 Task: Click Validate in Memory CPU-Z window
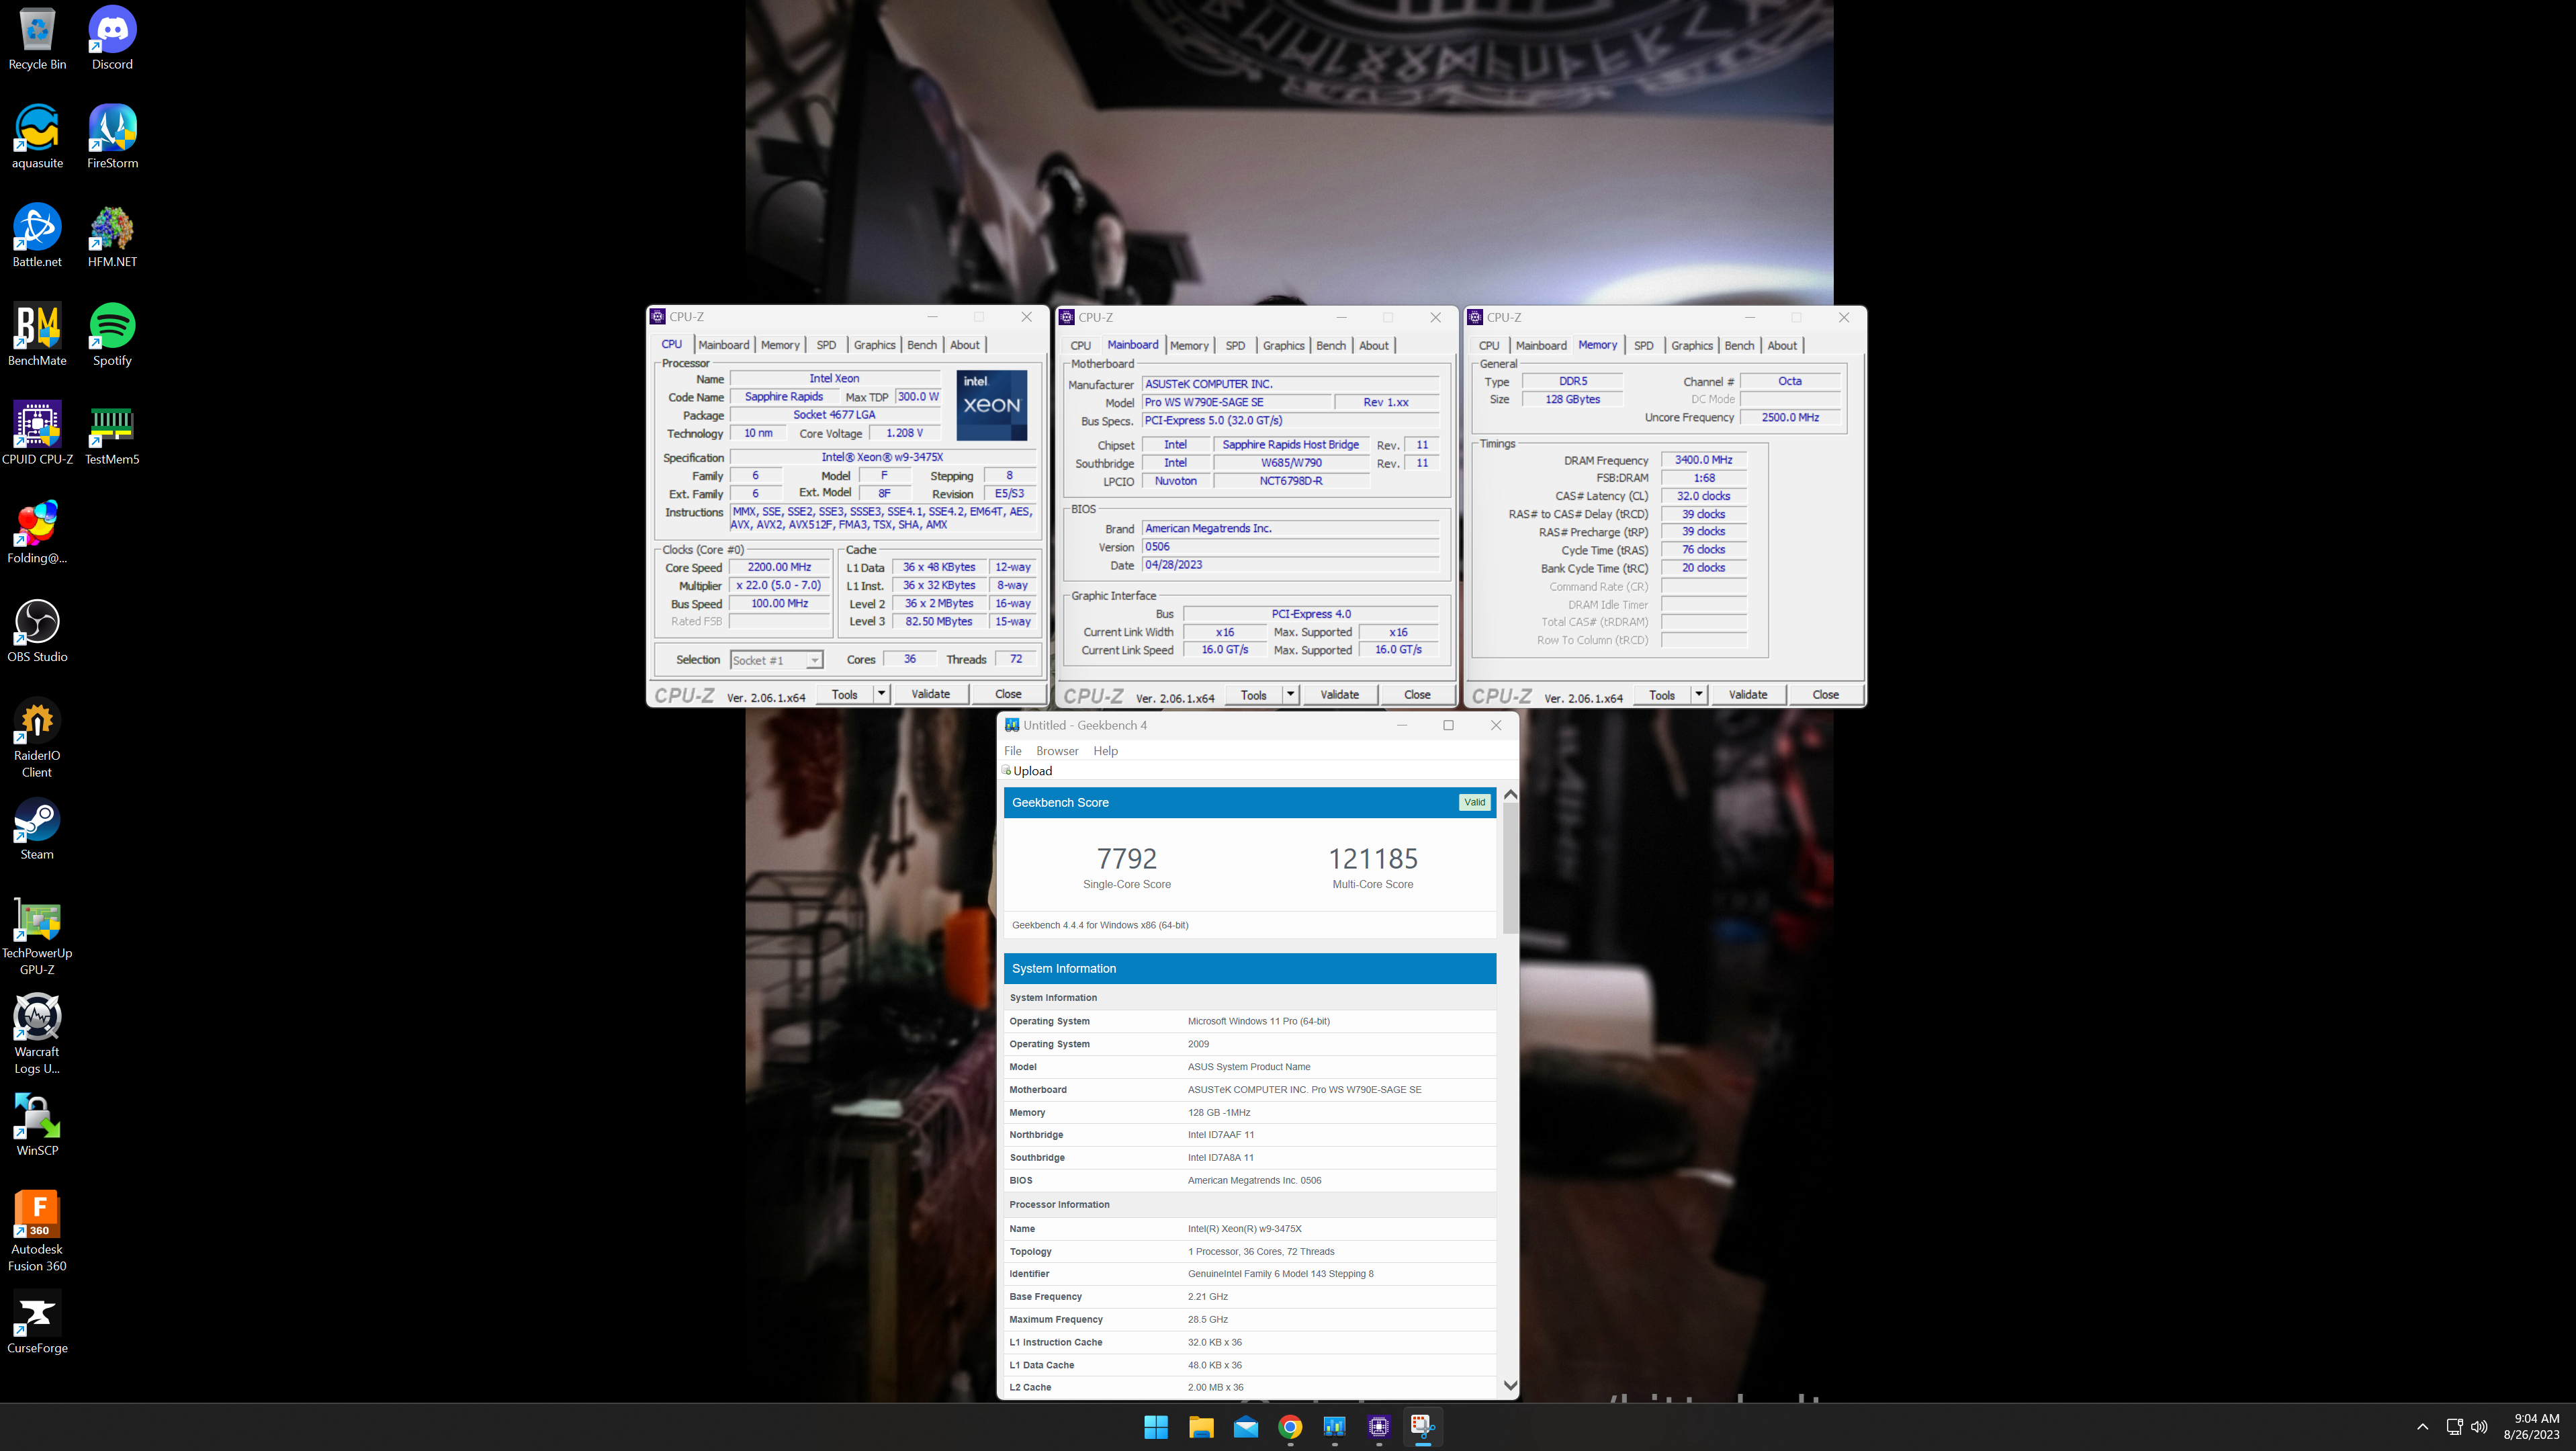pos(1748,695)
